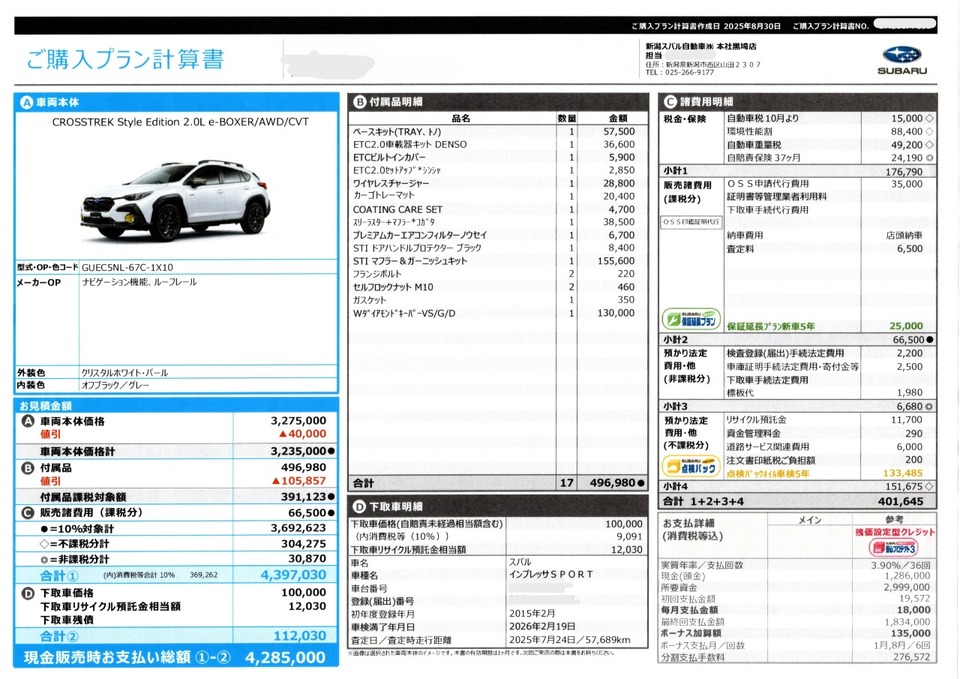Click the 残価設定型クレジット red label

895,532
